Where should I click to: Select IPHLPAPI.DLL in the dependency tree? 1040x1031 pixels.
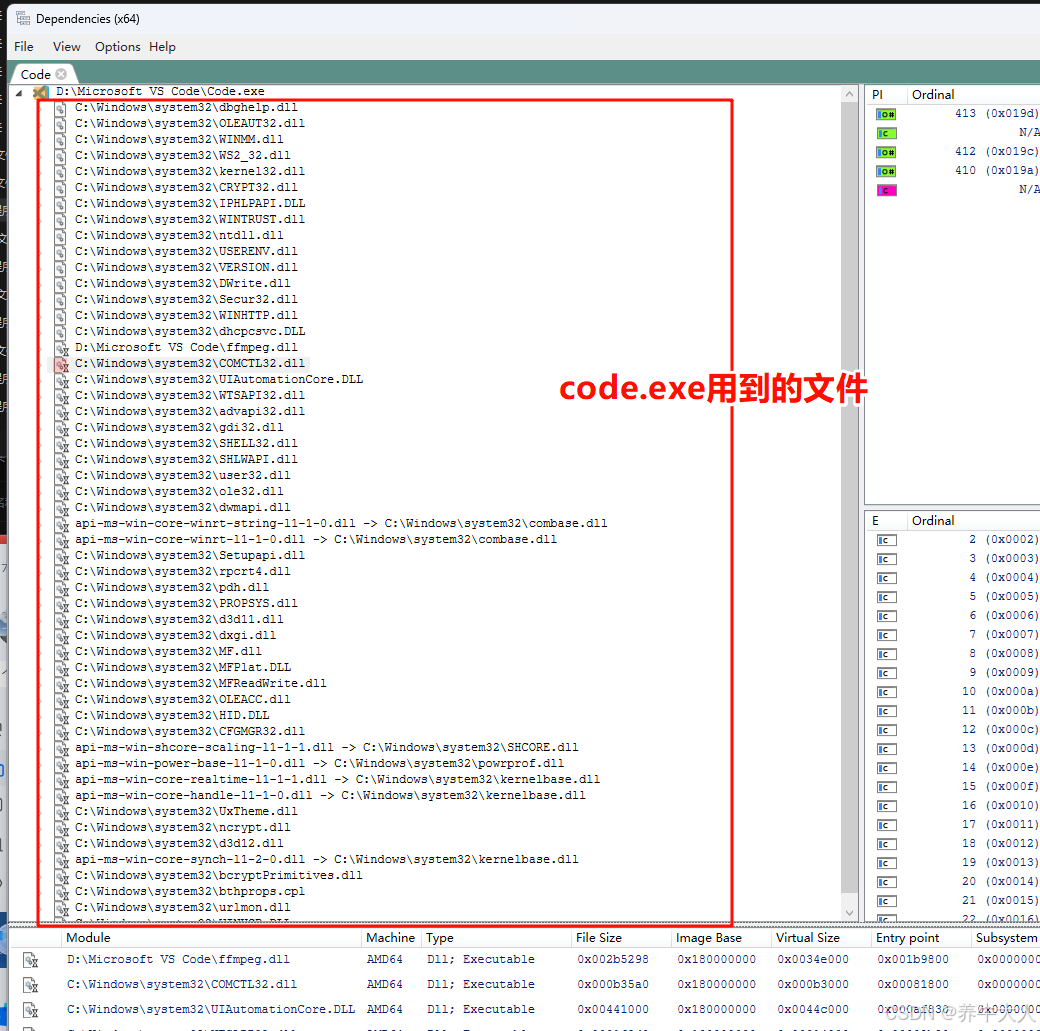click(190, 204)
